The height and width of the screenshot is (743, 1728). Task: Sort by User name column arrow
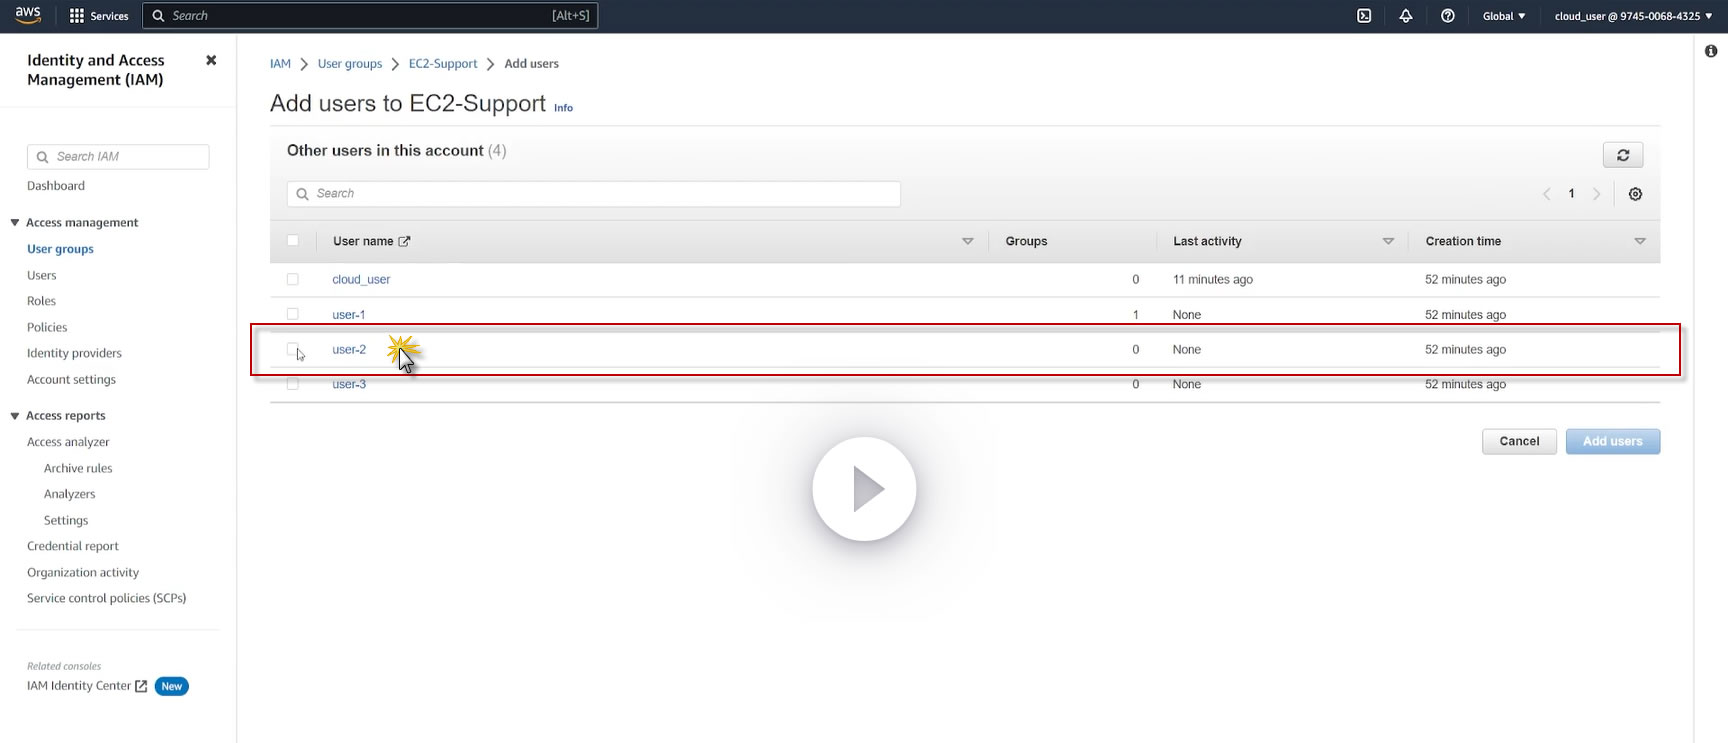tap(967, 241)
